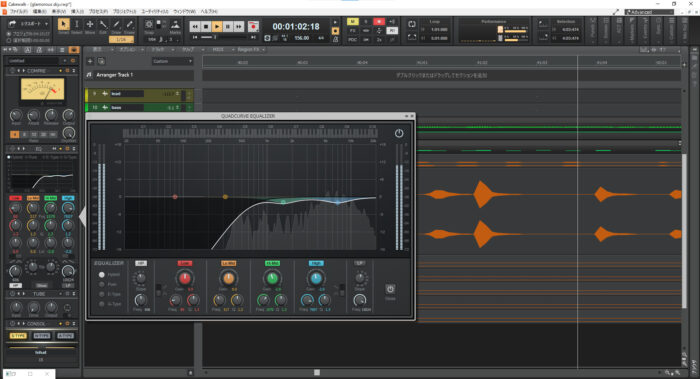Screen dimensions: 700x379
Task: Click the add track folder icon
Action: coord(101,61)
